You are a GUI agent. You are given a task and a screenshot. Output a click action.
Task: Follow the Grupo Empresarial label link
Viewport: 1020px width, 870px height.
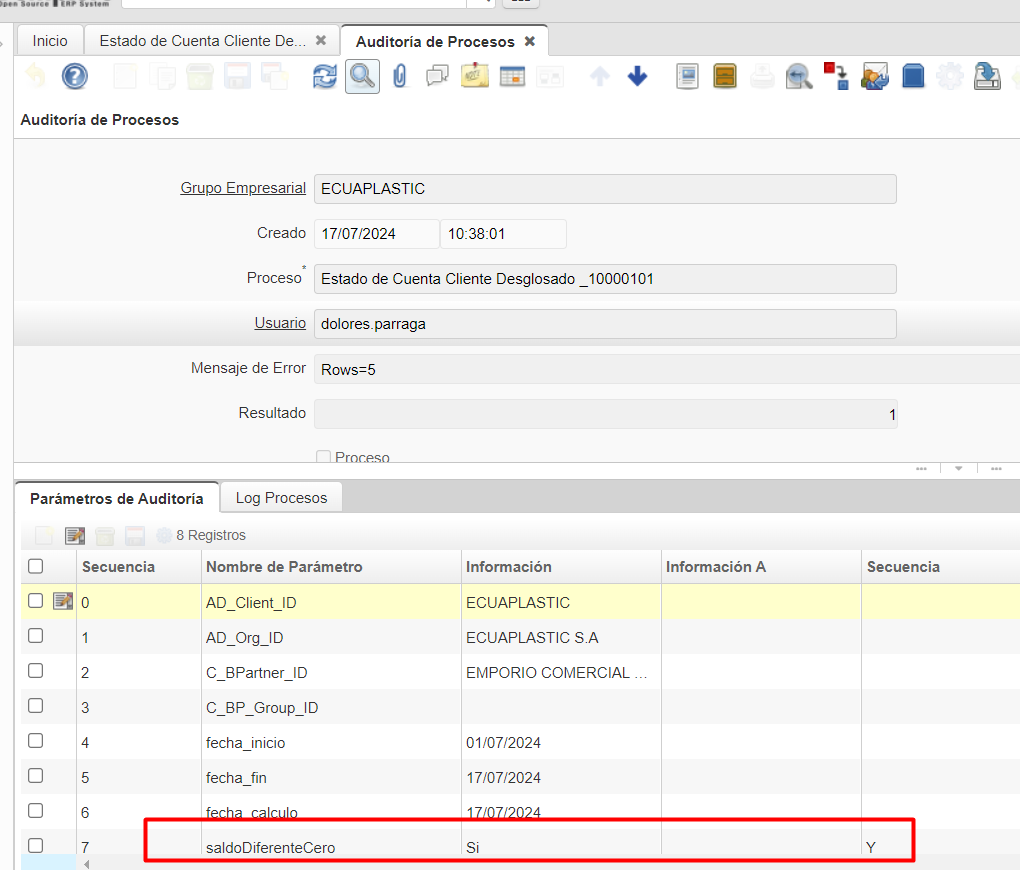[x=243, y=188]
